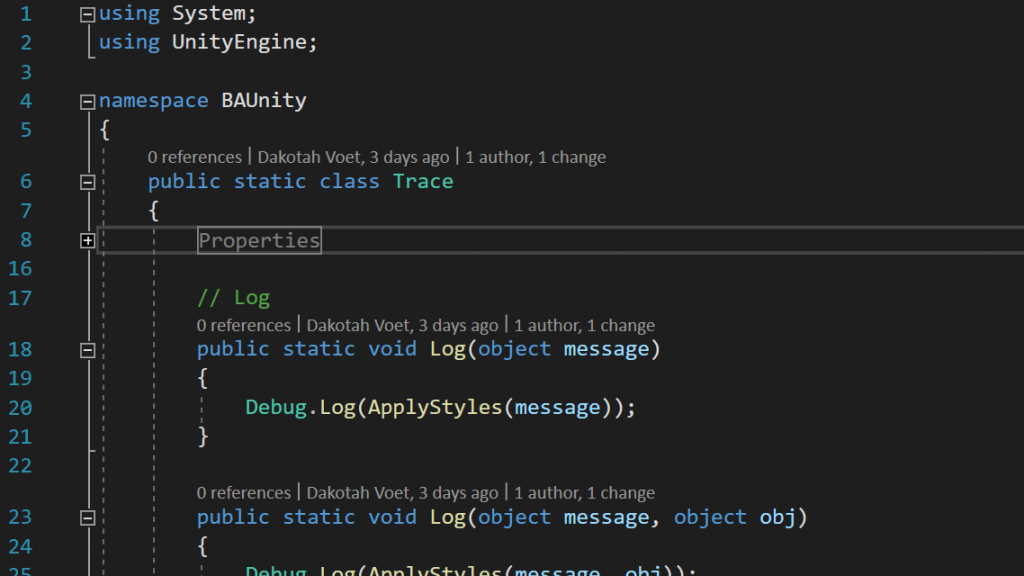
Task: Collapse the using directives block
Action: pyautogui.click(x=87, y=14)
